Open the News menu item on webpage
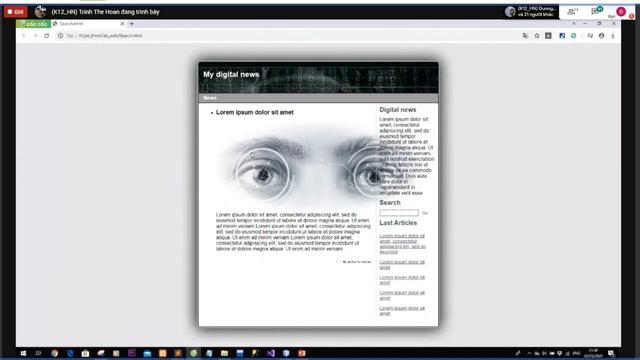Image resolution: width=640 pixels, height=360 pixels. click(210, 98)
